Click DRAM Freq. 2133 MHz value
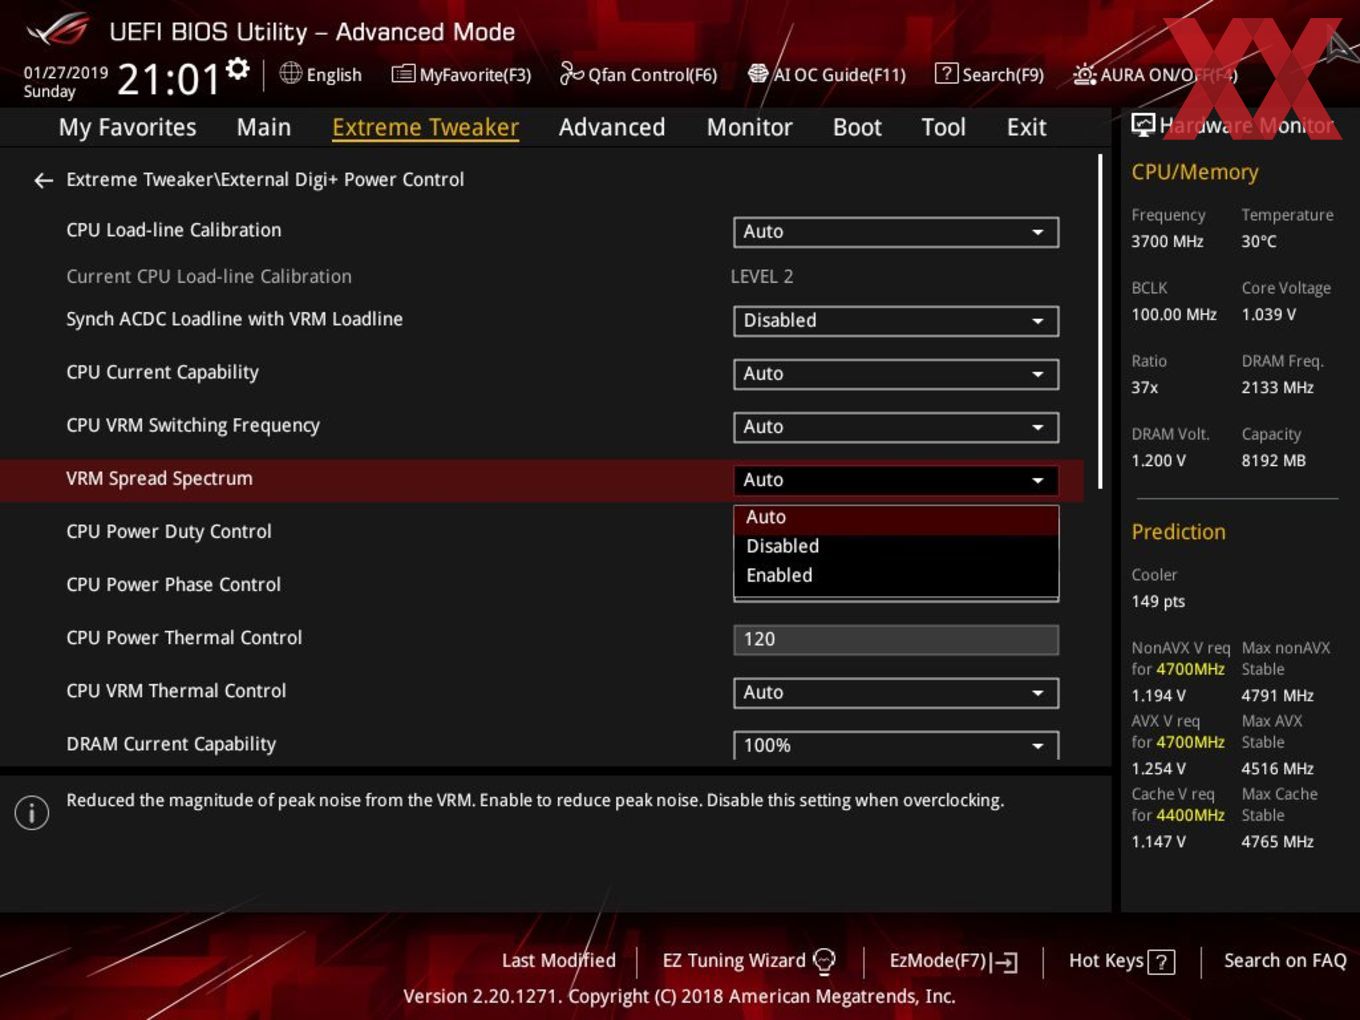1360x1020 pixels. click(x=1277, y=388)
